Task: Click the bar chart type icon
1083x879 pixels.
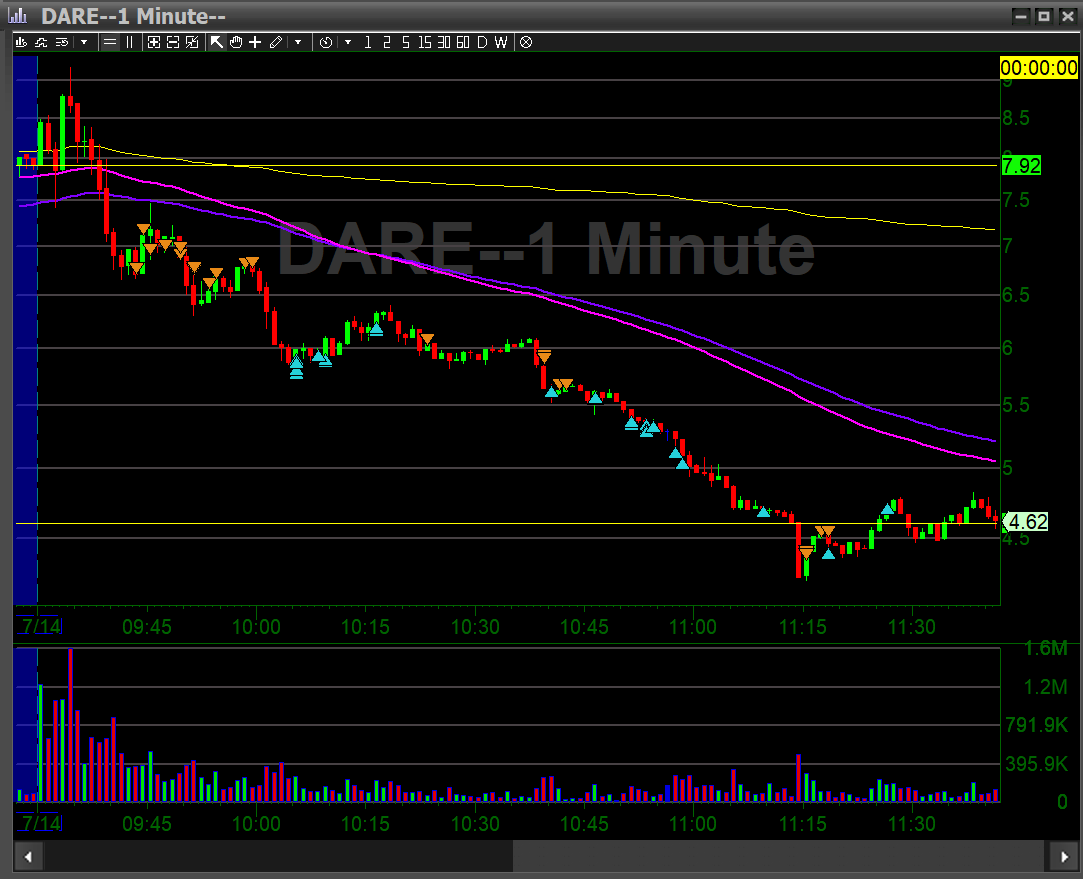Action: coord(21,42)
